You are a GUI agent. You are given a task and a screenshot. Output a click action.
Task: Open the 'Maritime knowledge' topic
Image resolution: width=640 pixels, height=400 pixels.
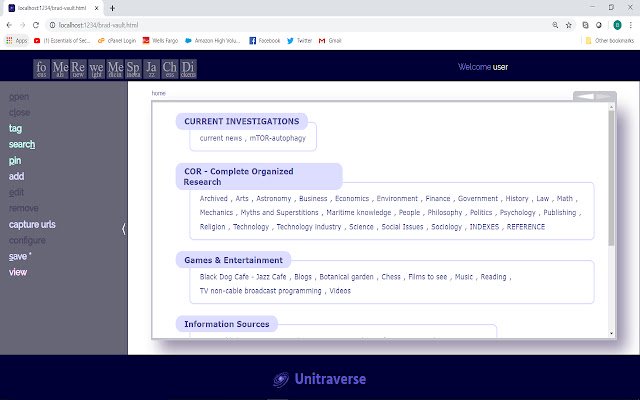(359, 213)
